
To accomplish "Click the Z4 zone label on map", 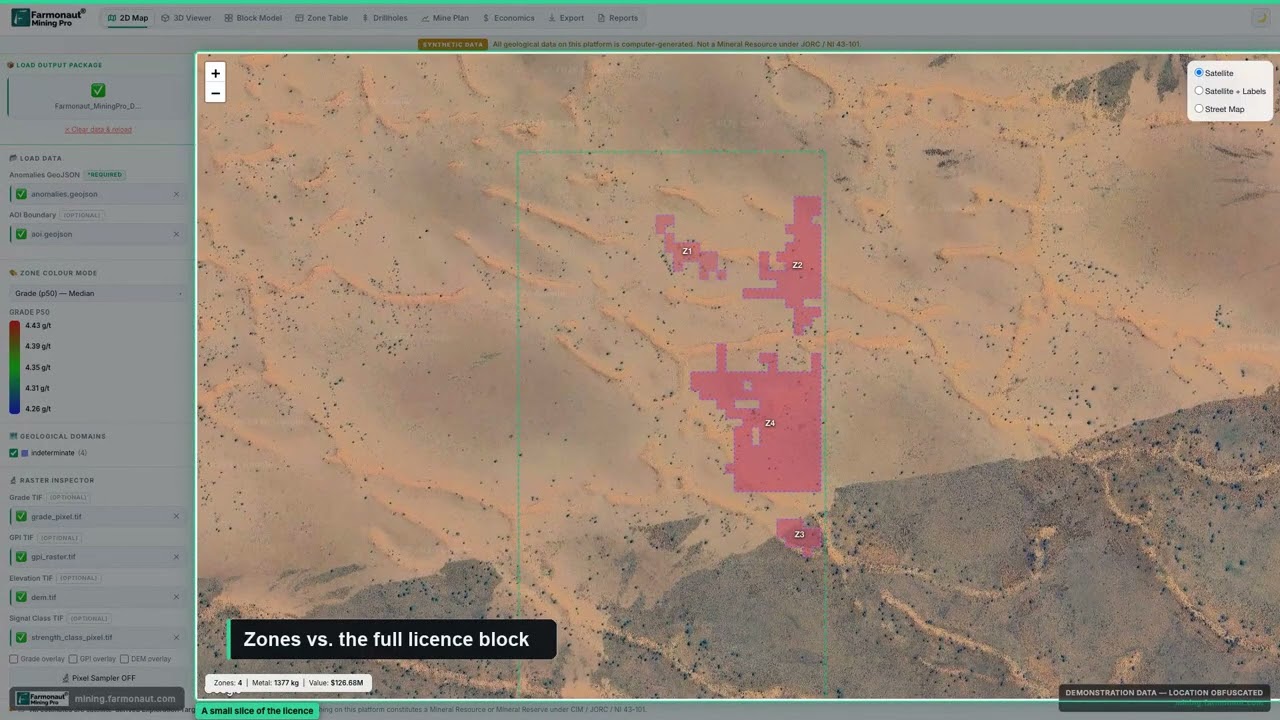I will click(770, 423).
